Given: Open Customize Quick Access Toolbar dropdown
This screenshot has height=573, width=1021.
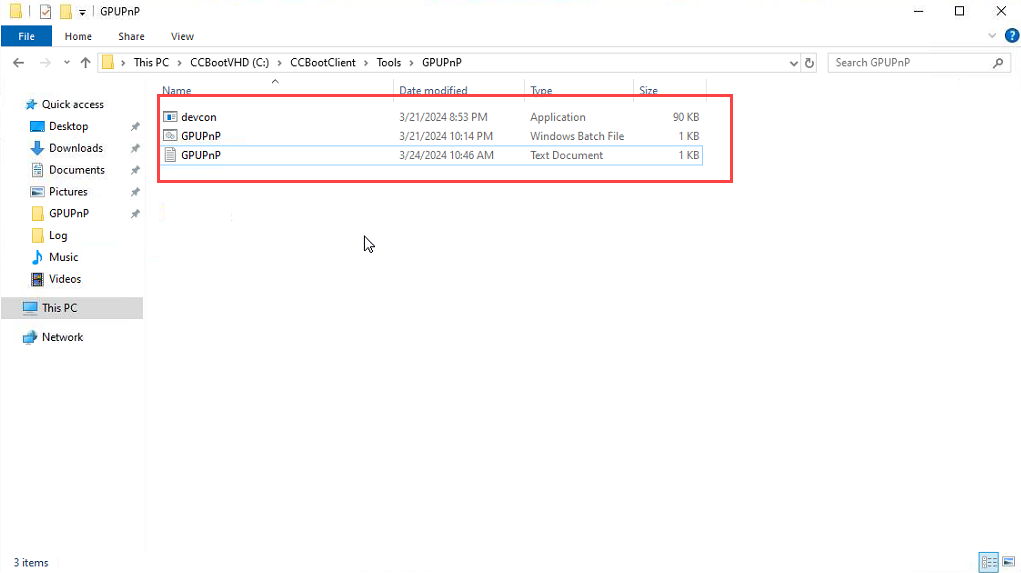Looking at the screenshot, I should [x=82, y=13].
